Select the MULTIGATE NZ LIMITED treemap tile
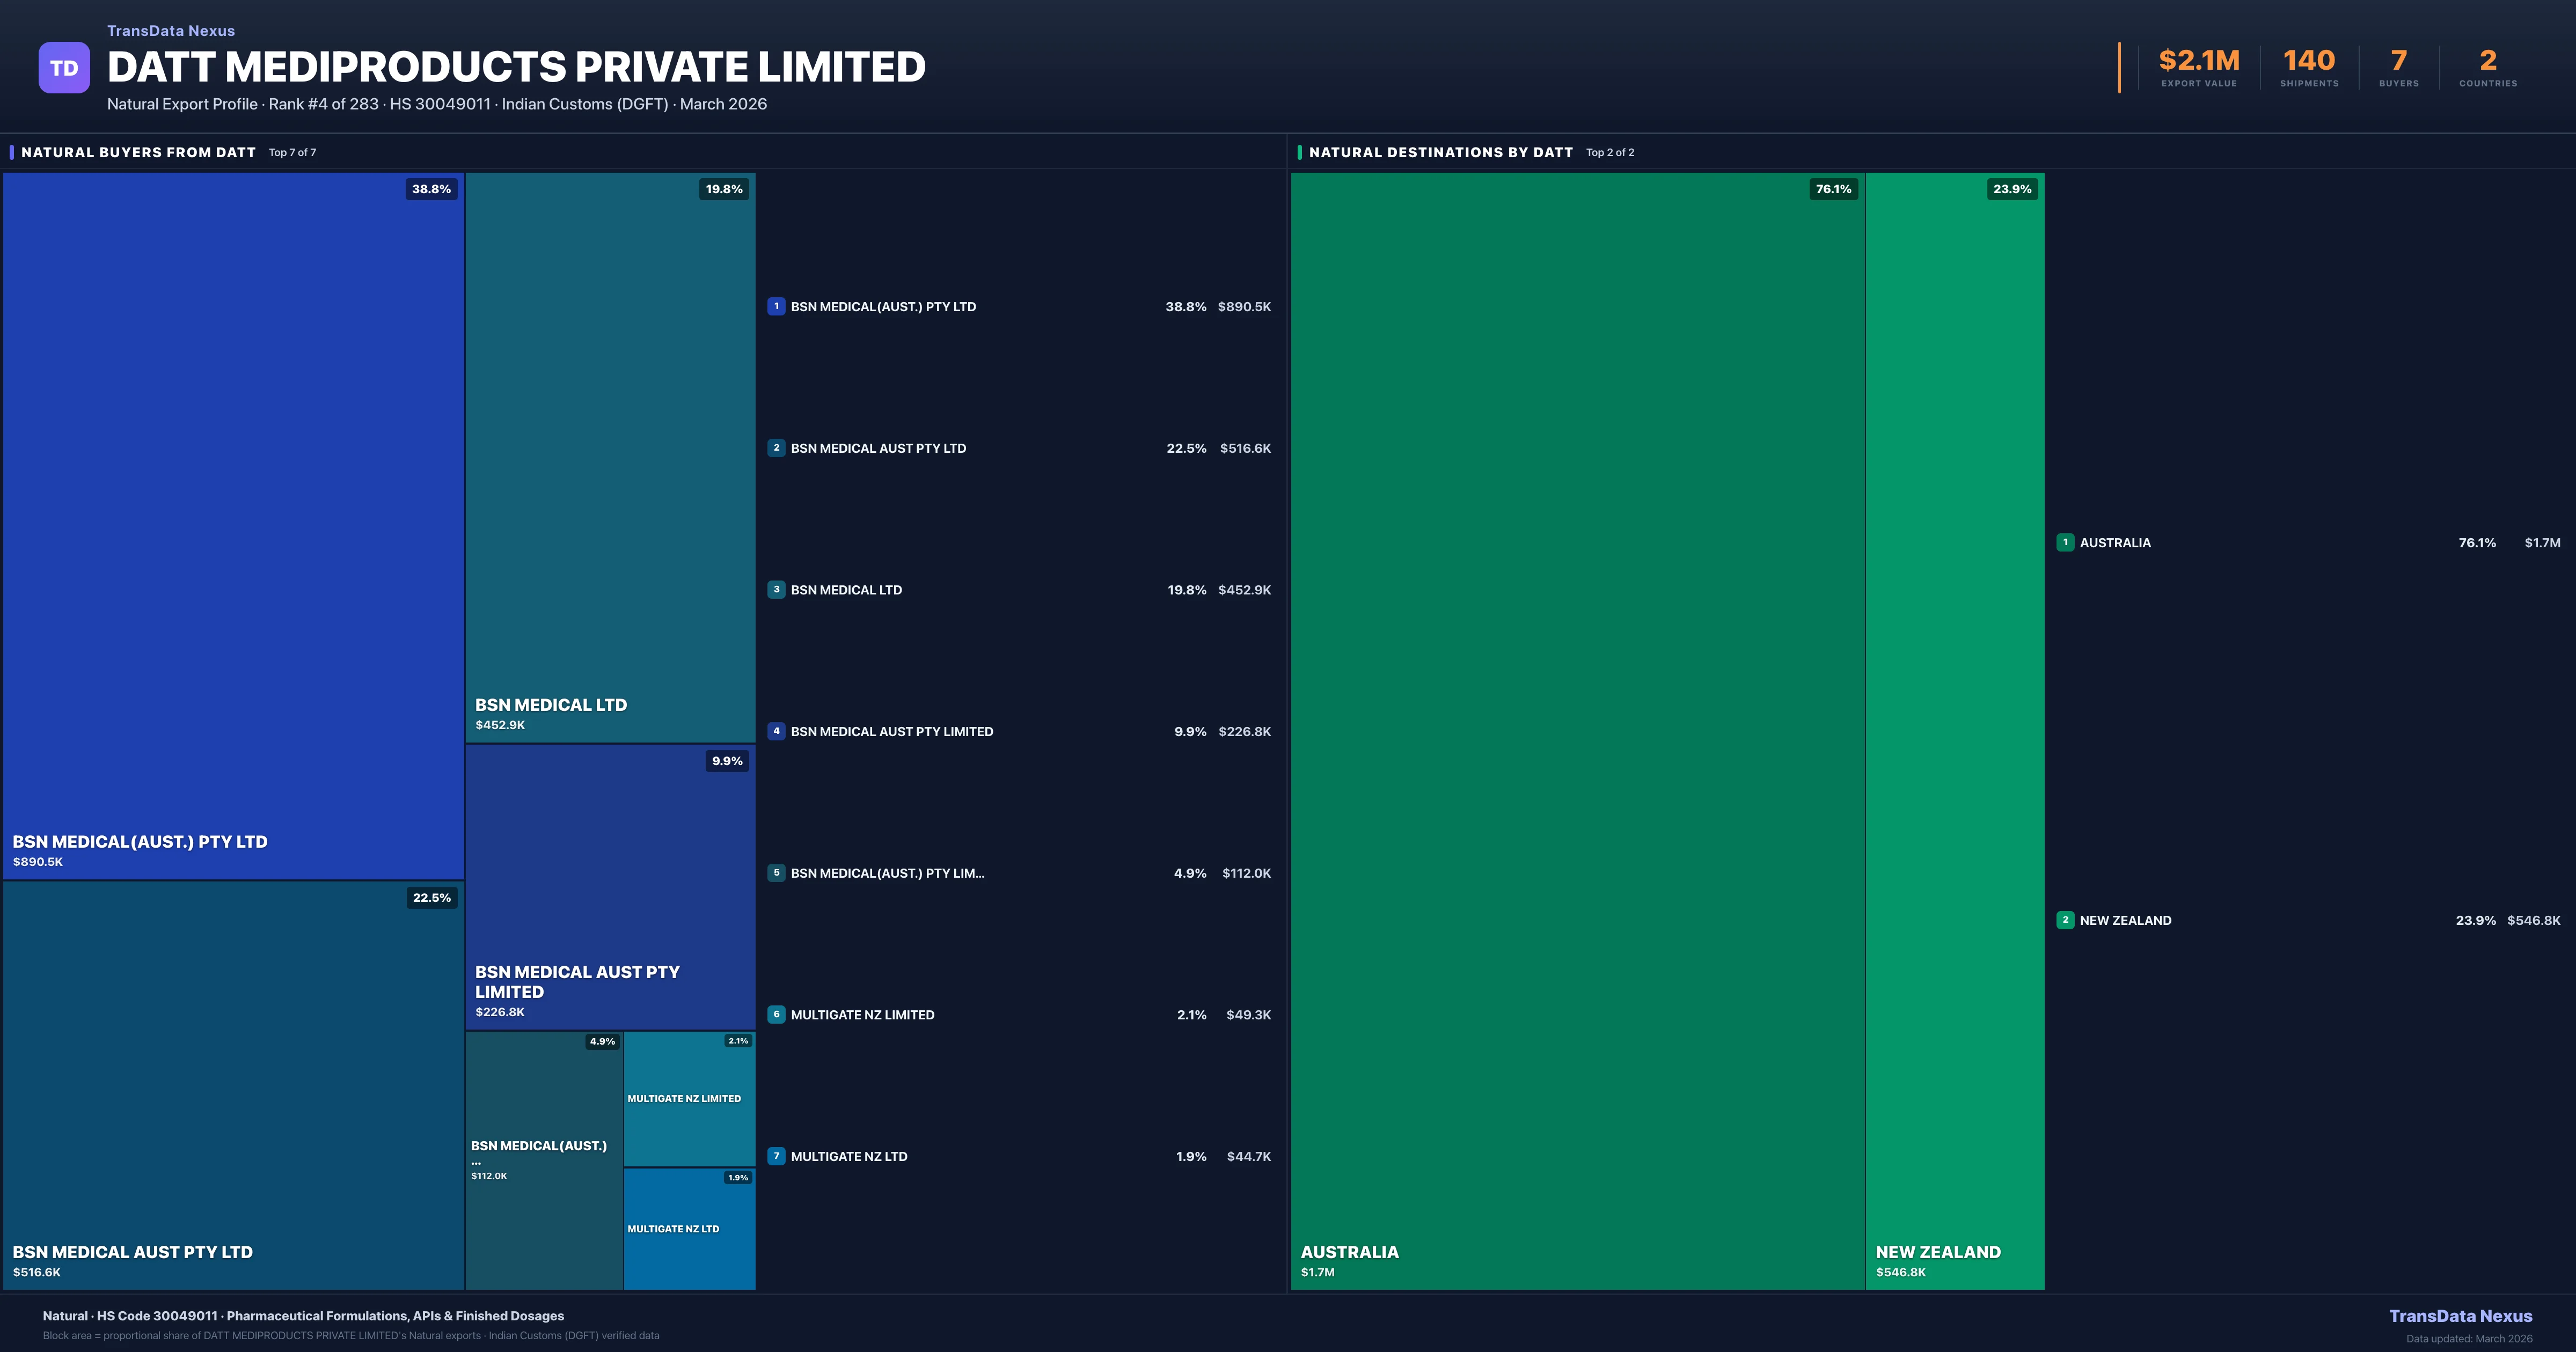This screenshot has height=1352, width=2576. click(x=689, y=1098)
